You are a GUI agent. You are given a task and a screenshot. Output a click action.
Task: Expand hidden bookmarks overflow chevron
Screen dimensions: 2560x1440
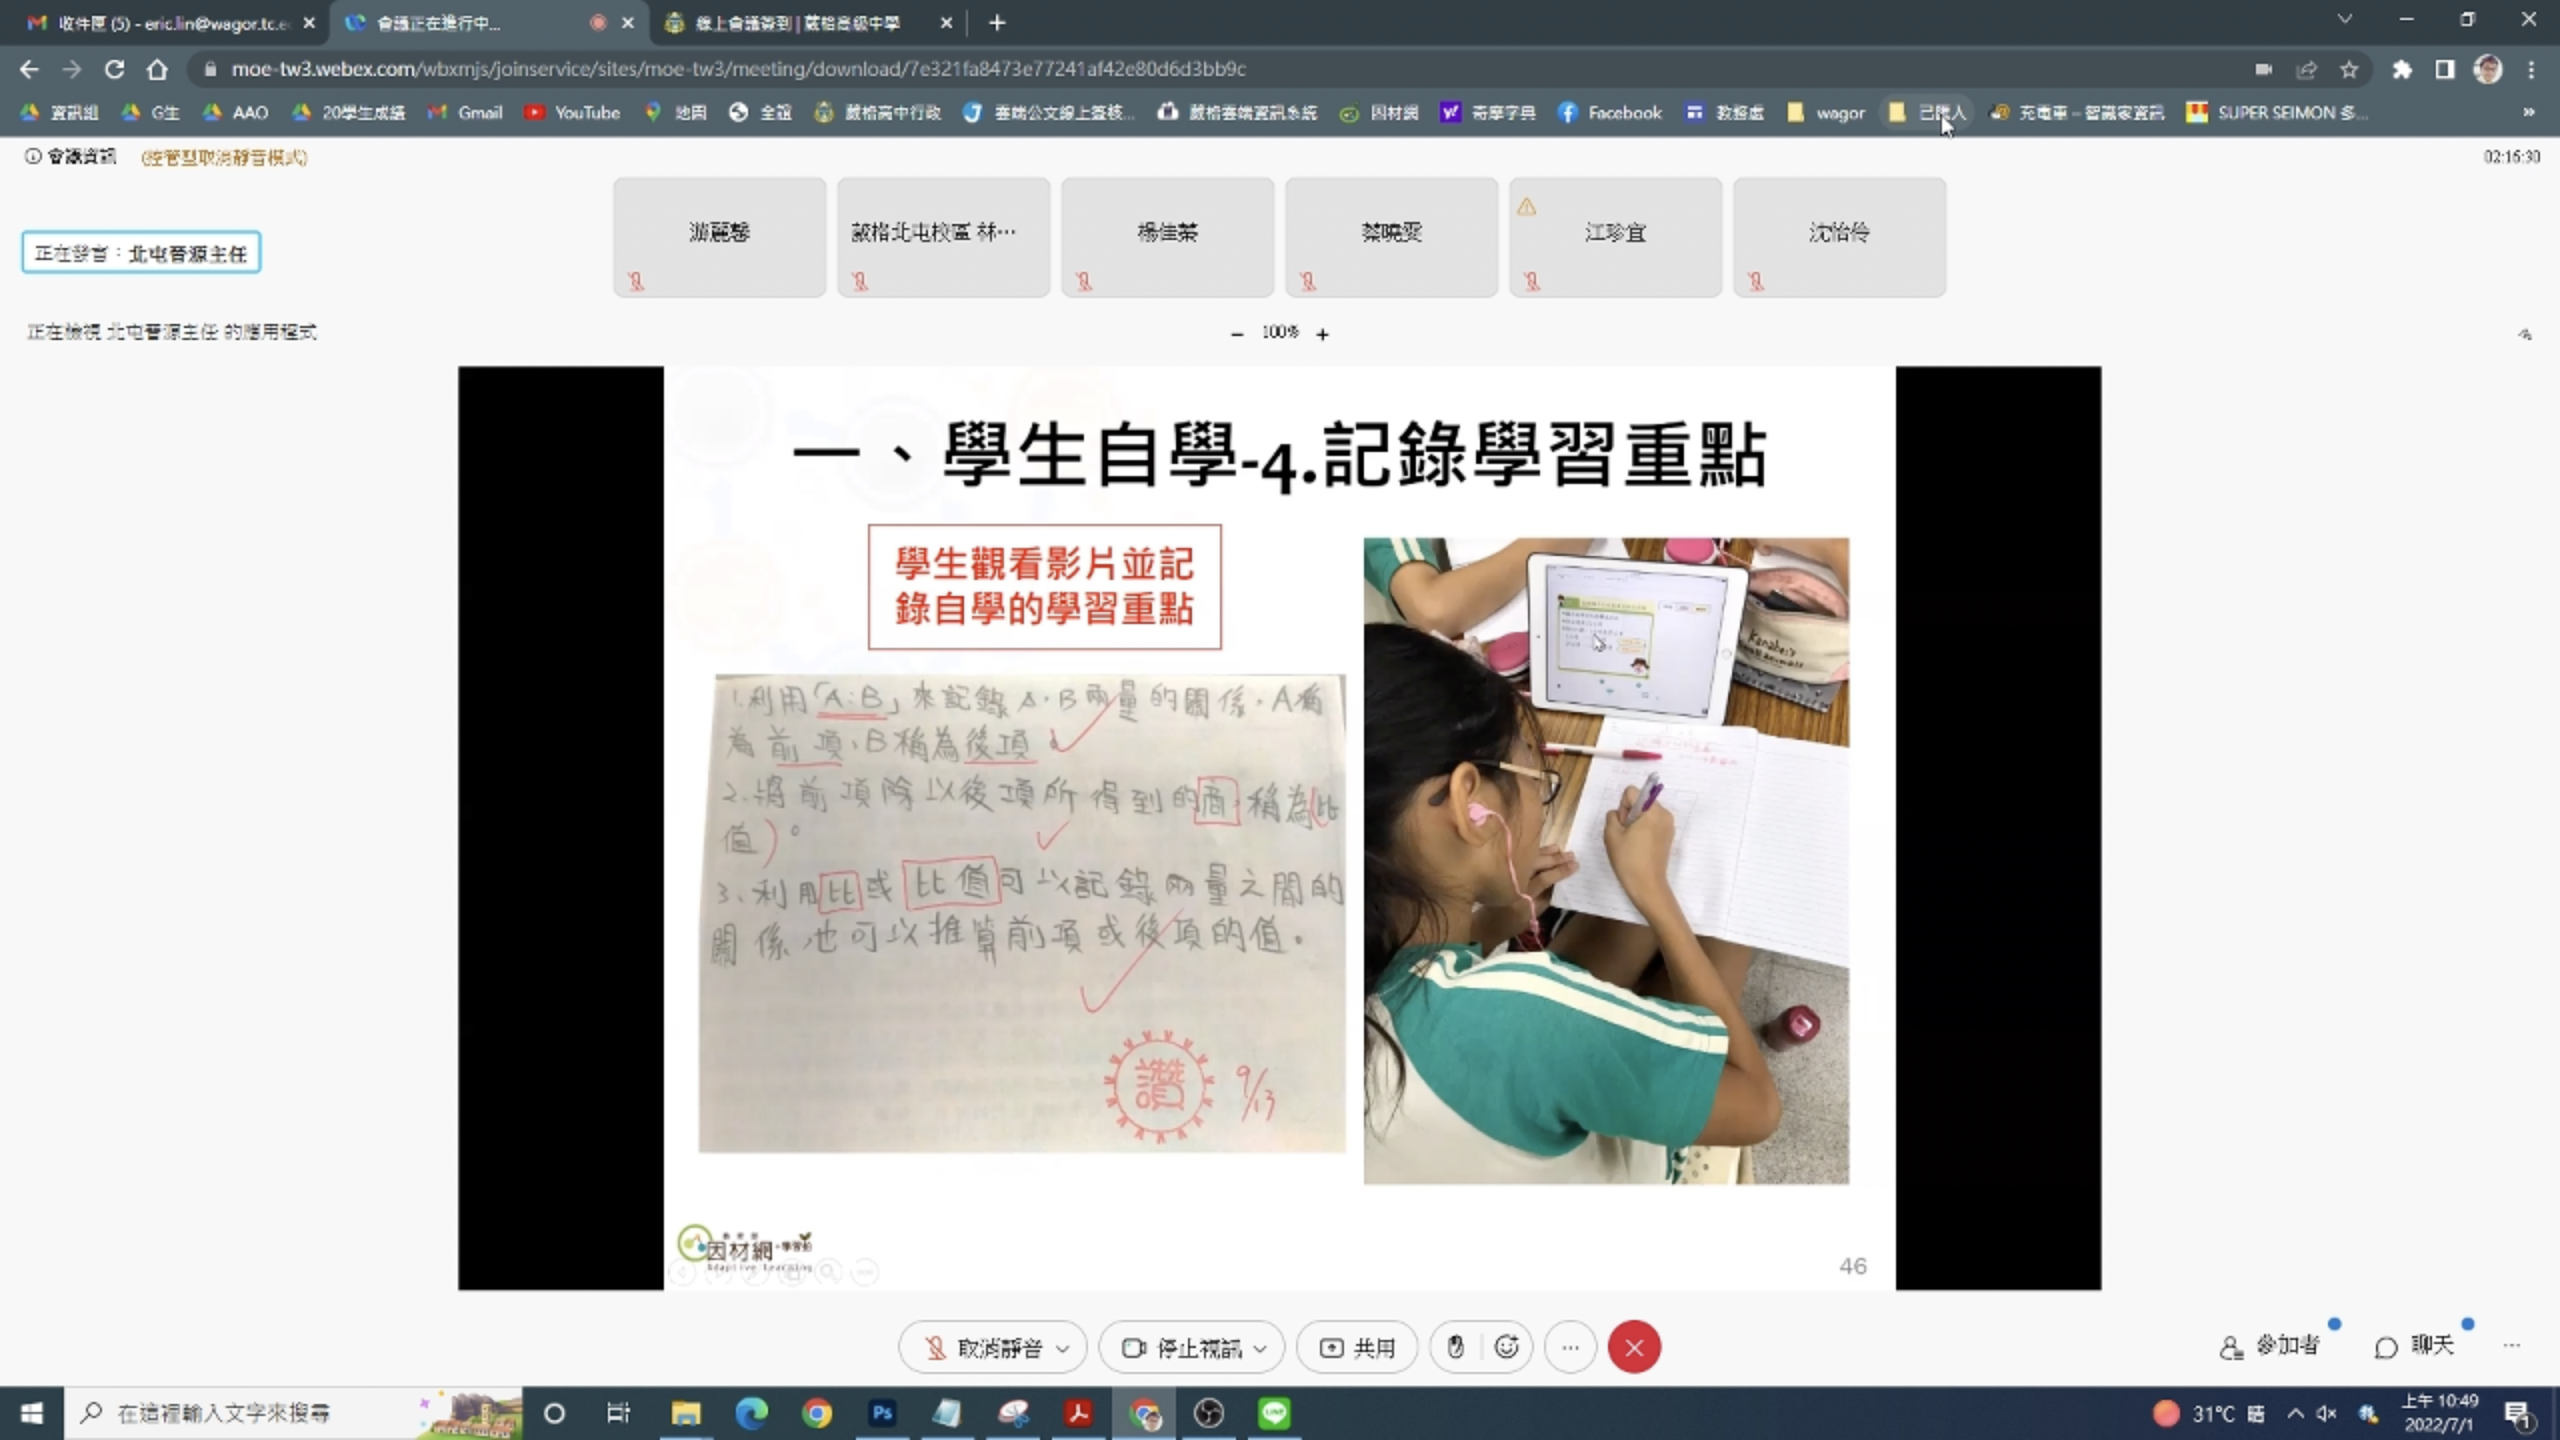pyautogui.click(x=2528, y=112)
